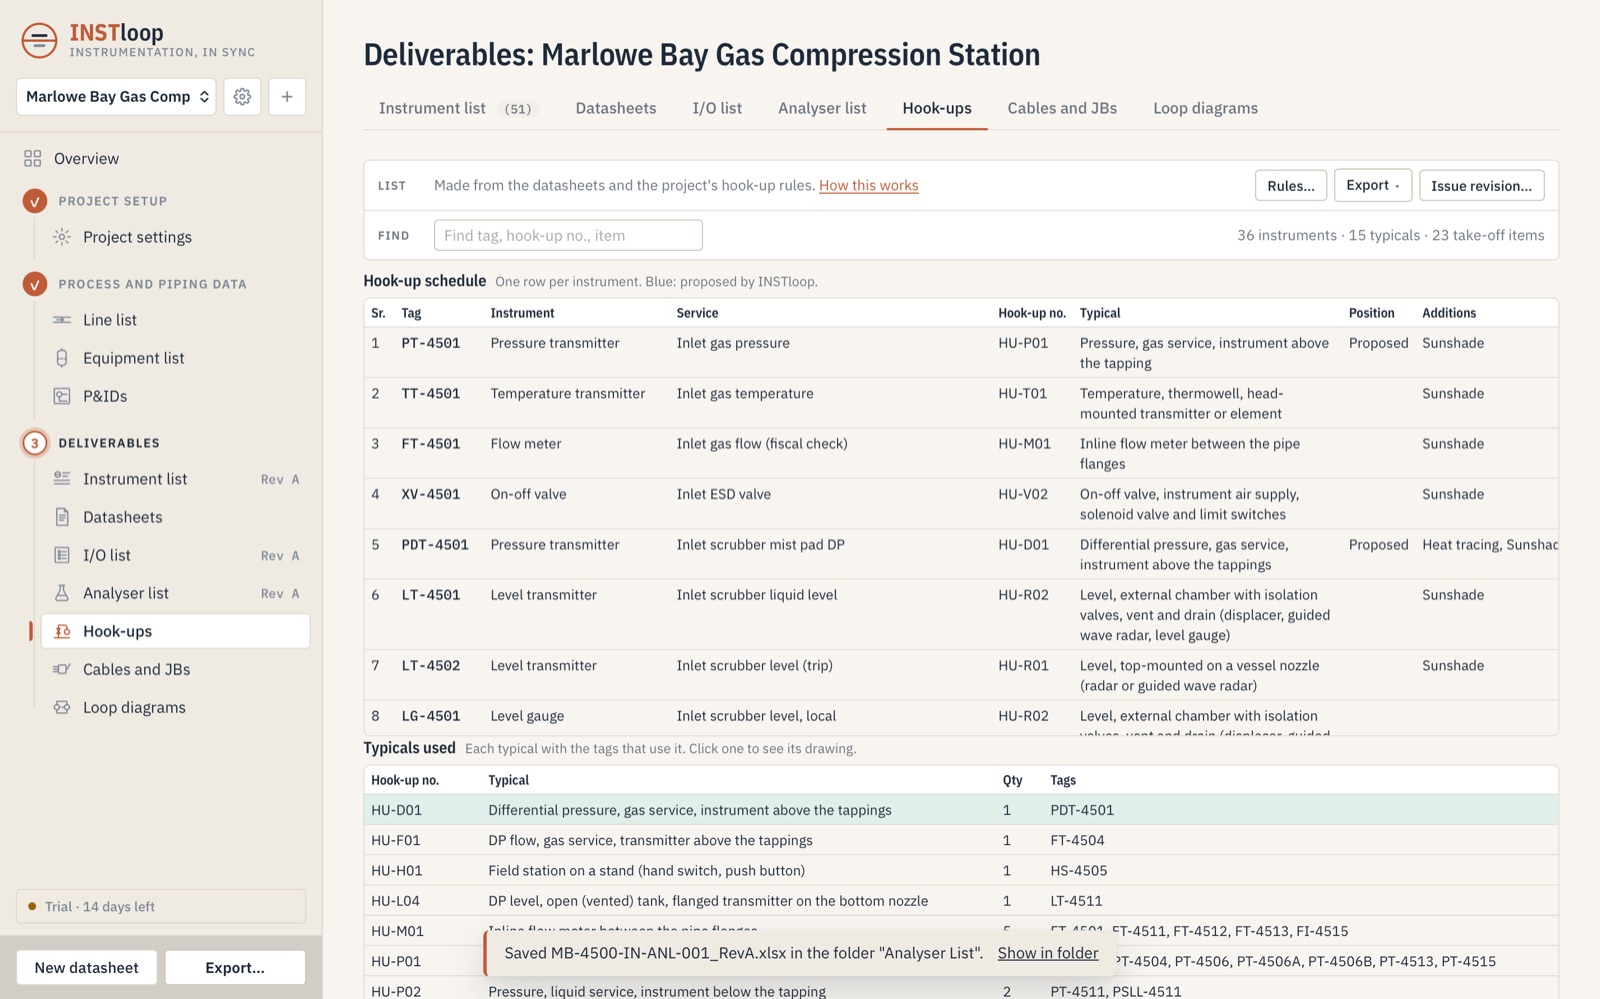The image size is (1600, 999).
Task: Click the Loop diagrams sidebar icon
Action: click(x=62, y=707)
